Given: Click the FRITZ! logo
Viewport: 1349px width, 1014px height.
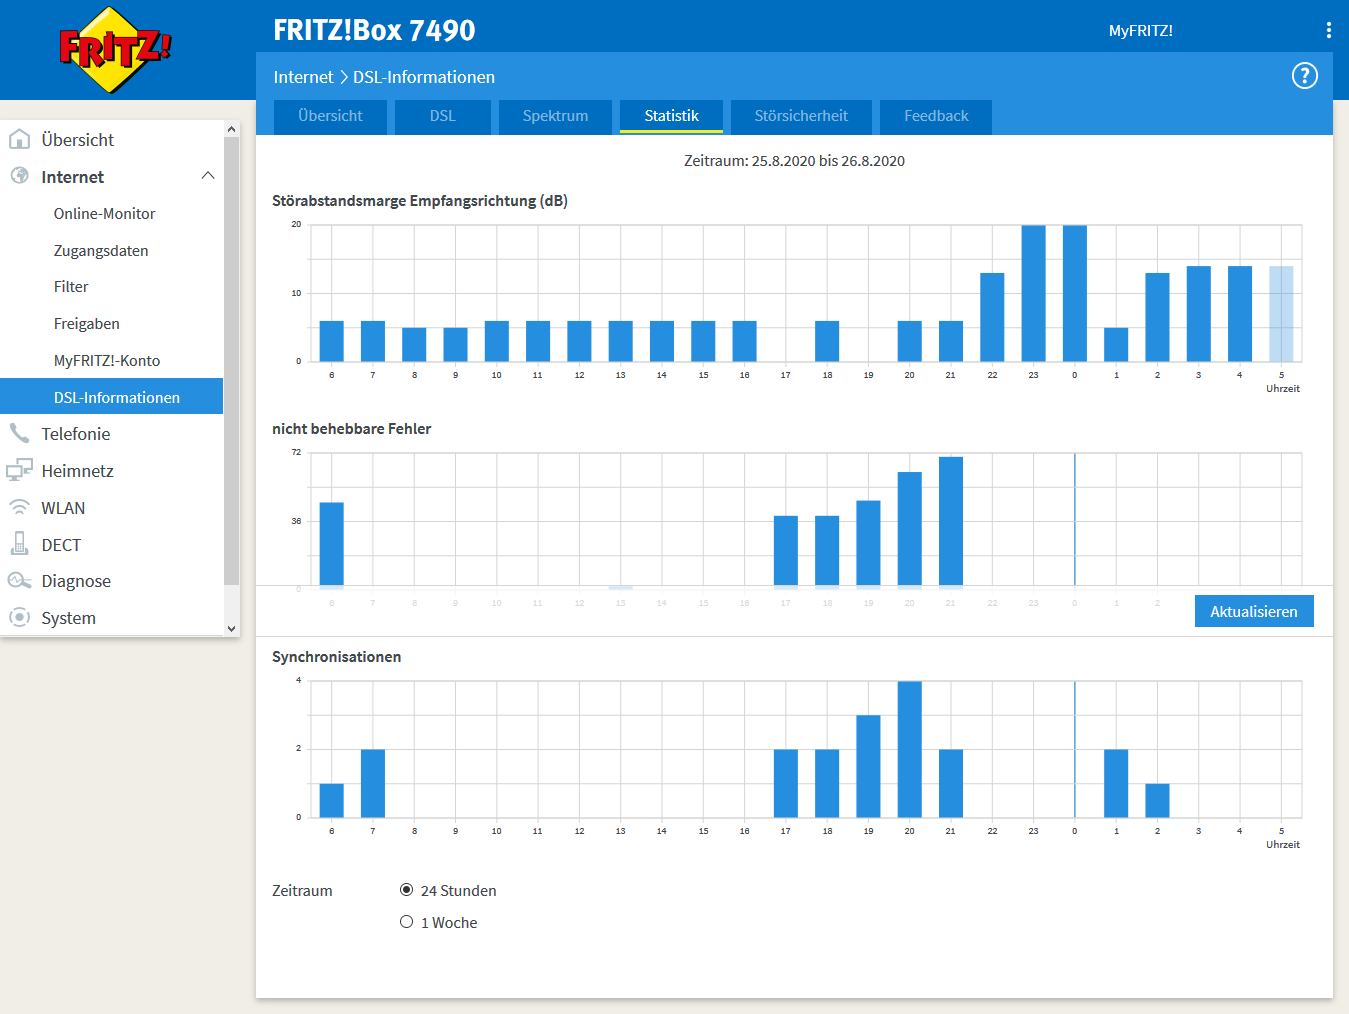Looking at the screenshot, I should coord(115,49).
